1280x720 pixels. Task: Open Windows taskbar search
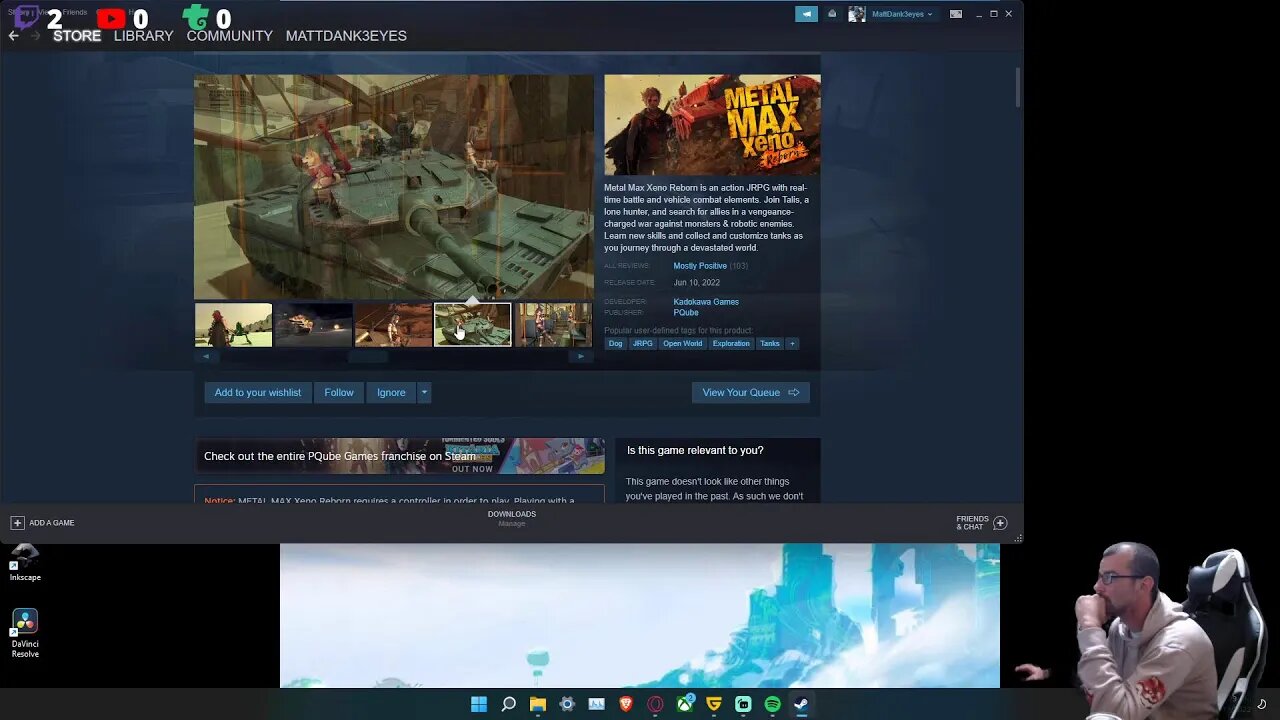508,704
